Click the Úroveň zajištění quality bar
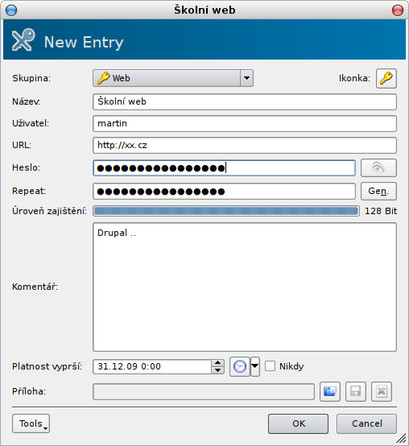The width and height of the screenshot is (409, 446). pyautogui.click(x=226, y=211)
